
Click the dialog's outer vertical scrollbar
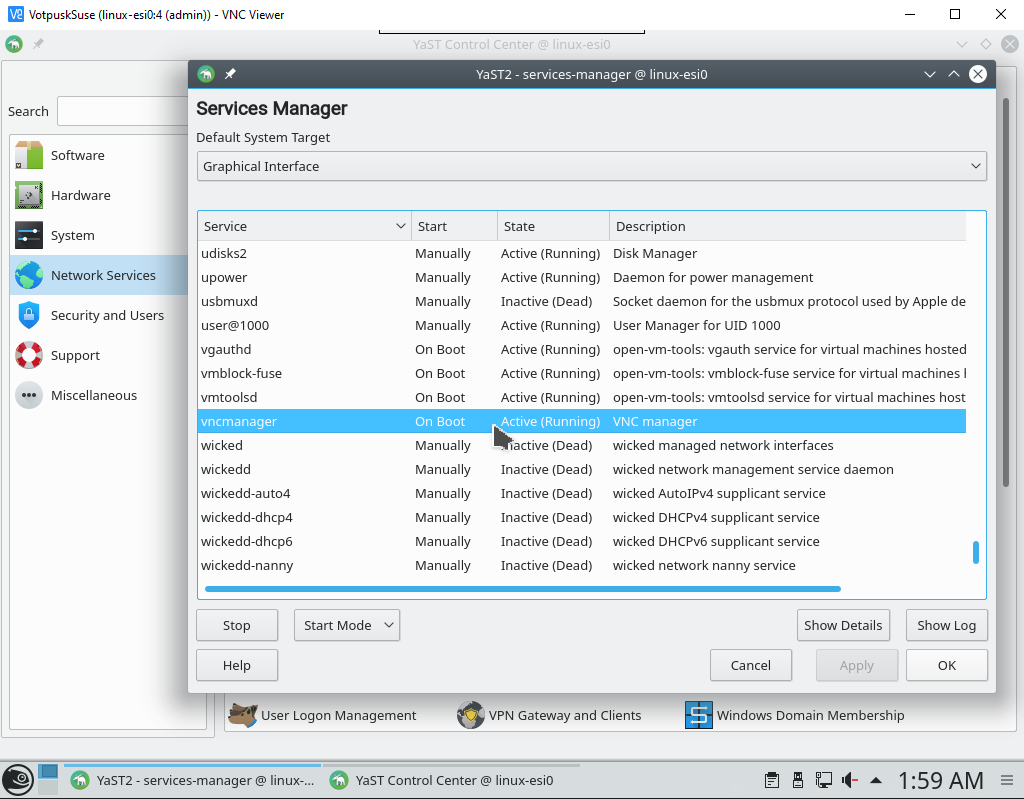point(1006,292)
